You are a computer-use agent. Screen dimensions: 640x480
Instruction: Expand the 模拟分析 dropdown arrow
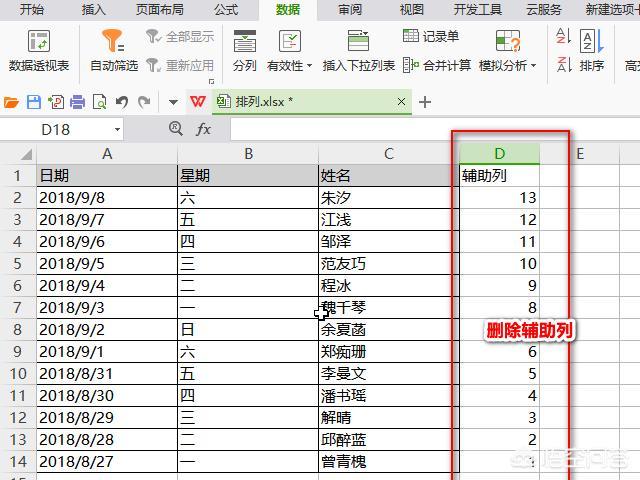[533, 66]
